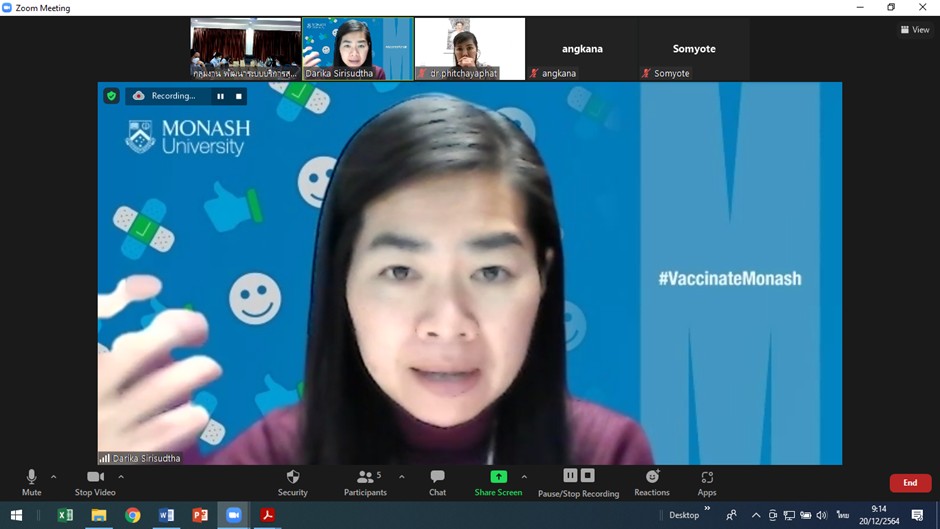Screen dimensions: 940x529
Task: Stop recording in the top-left Recording indicator
Action: (x=239, y=96)
